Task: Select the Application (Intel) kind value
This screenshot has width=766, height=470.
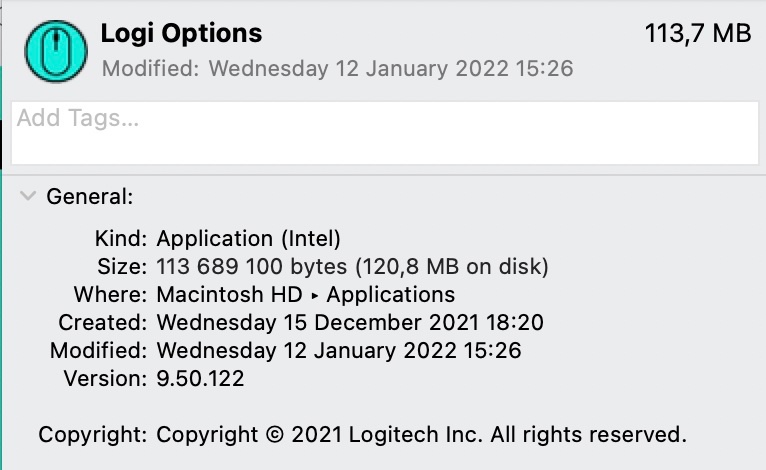Action: click(x=249, y=239)
